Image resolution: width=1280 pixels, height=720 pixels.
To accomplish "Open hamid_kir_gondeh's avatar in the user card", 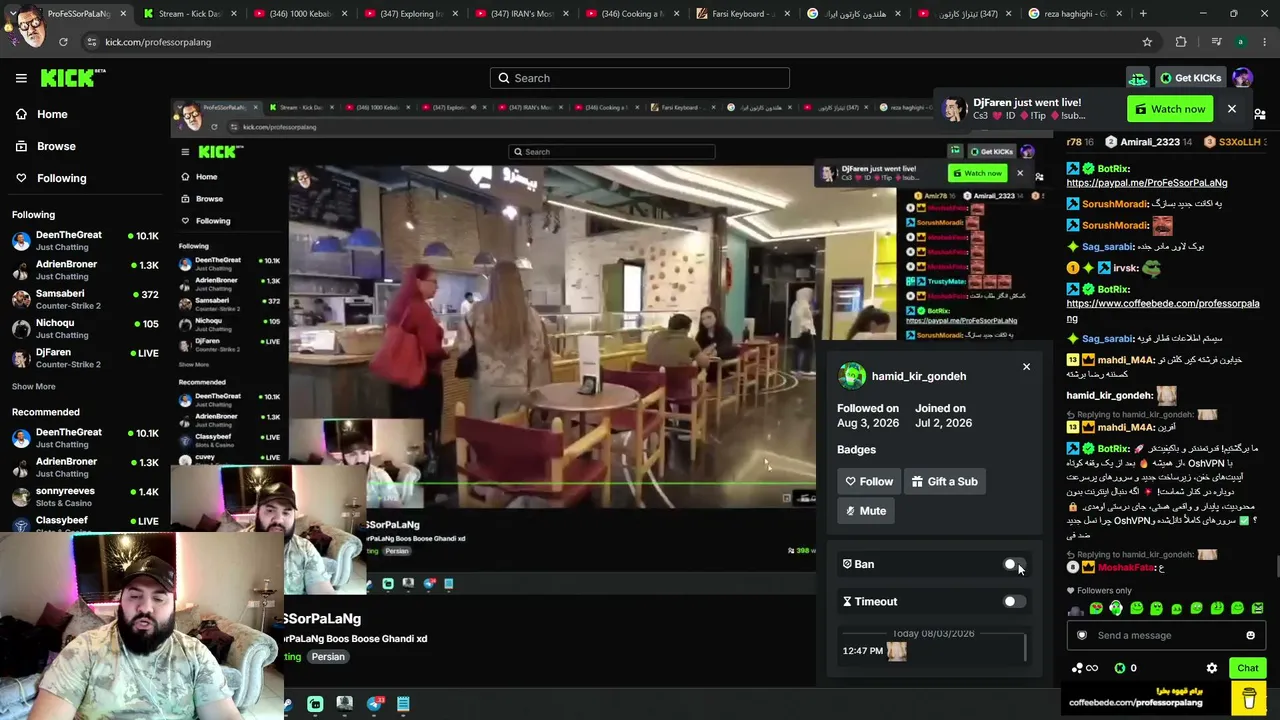I will pos(852,376).
